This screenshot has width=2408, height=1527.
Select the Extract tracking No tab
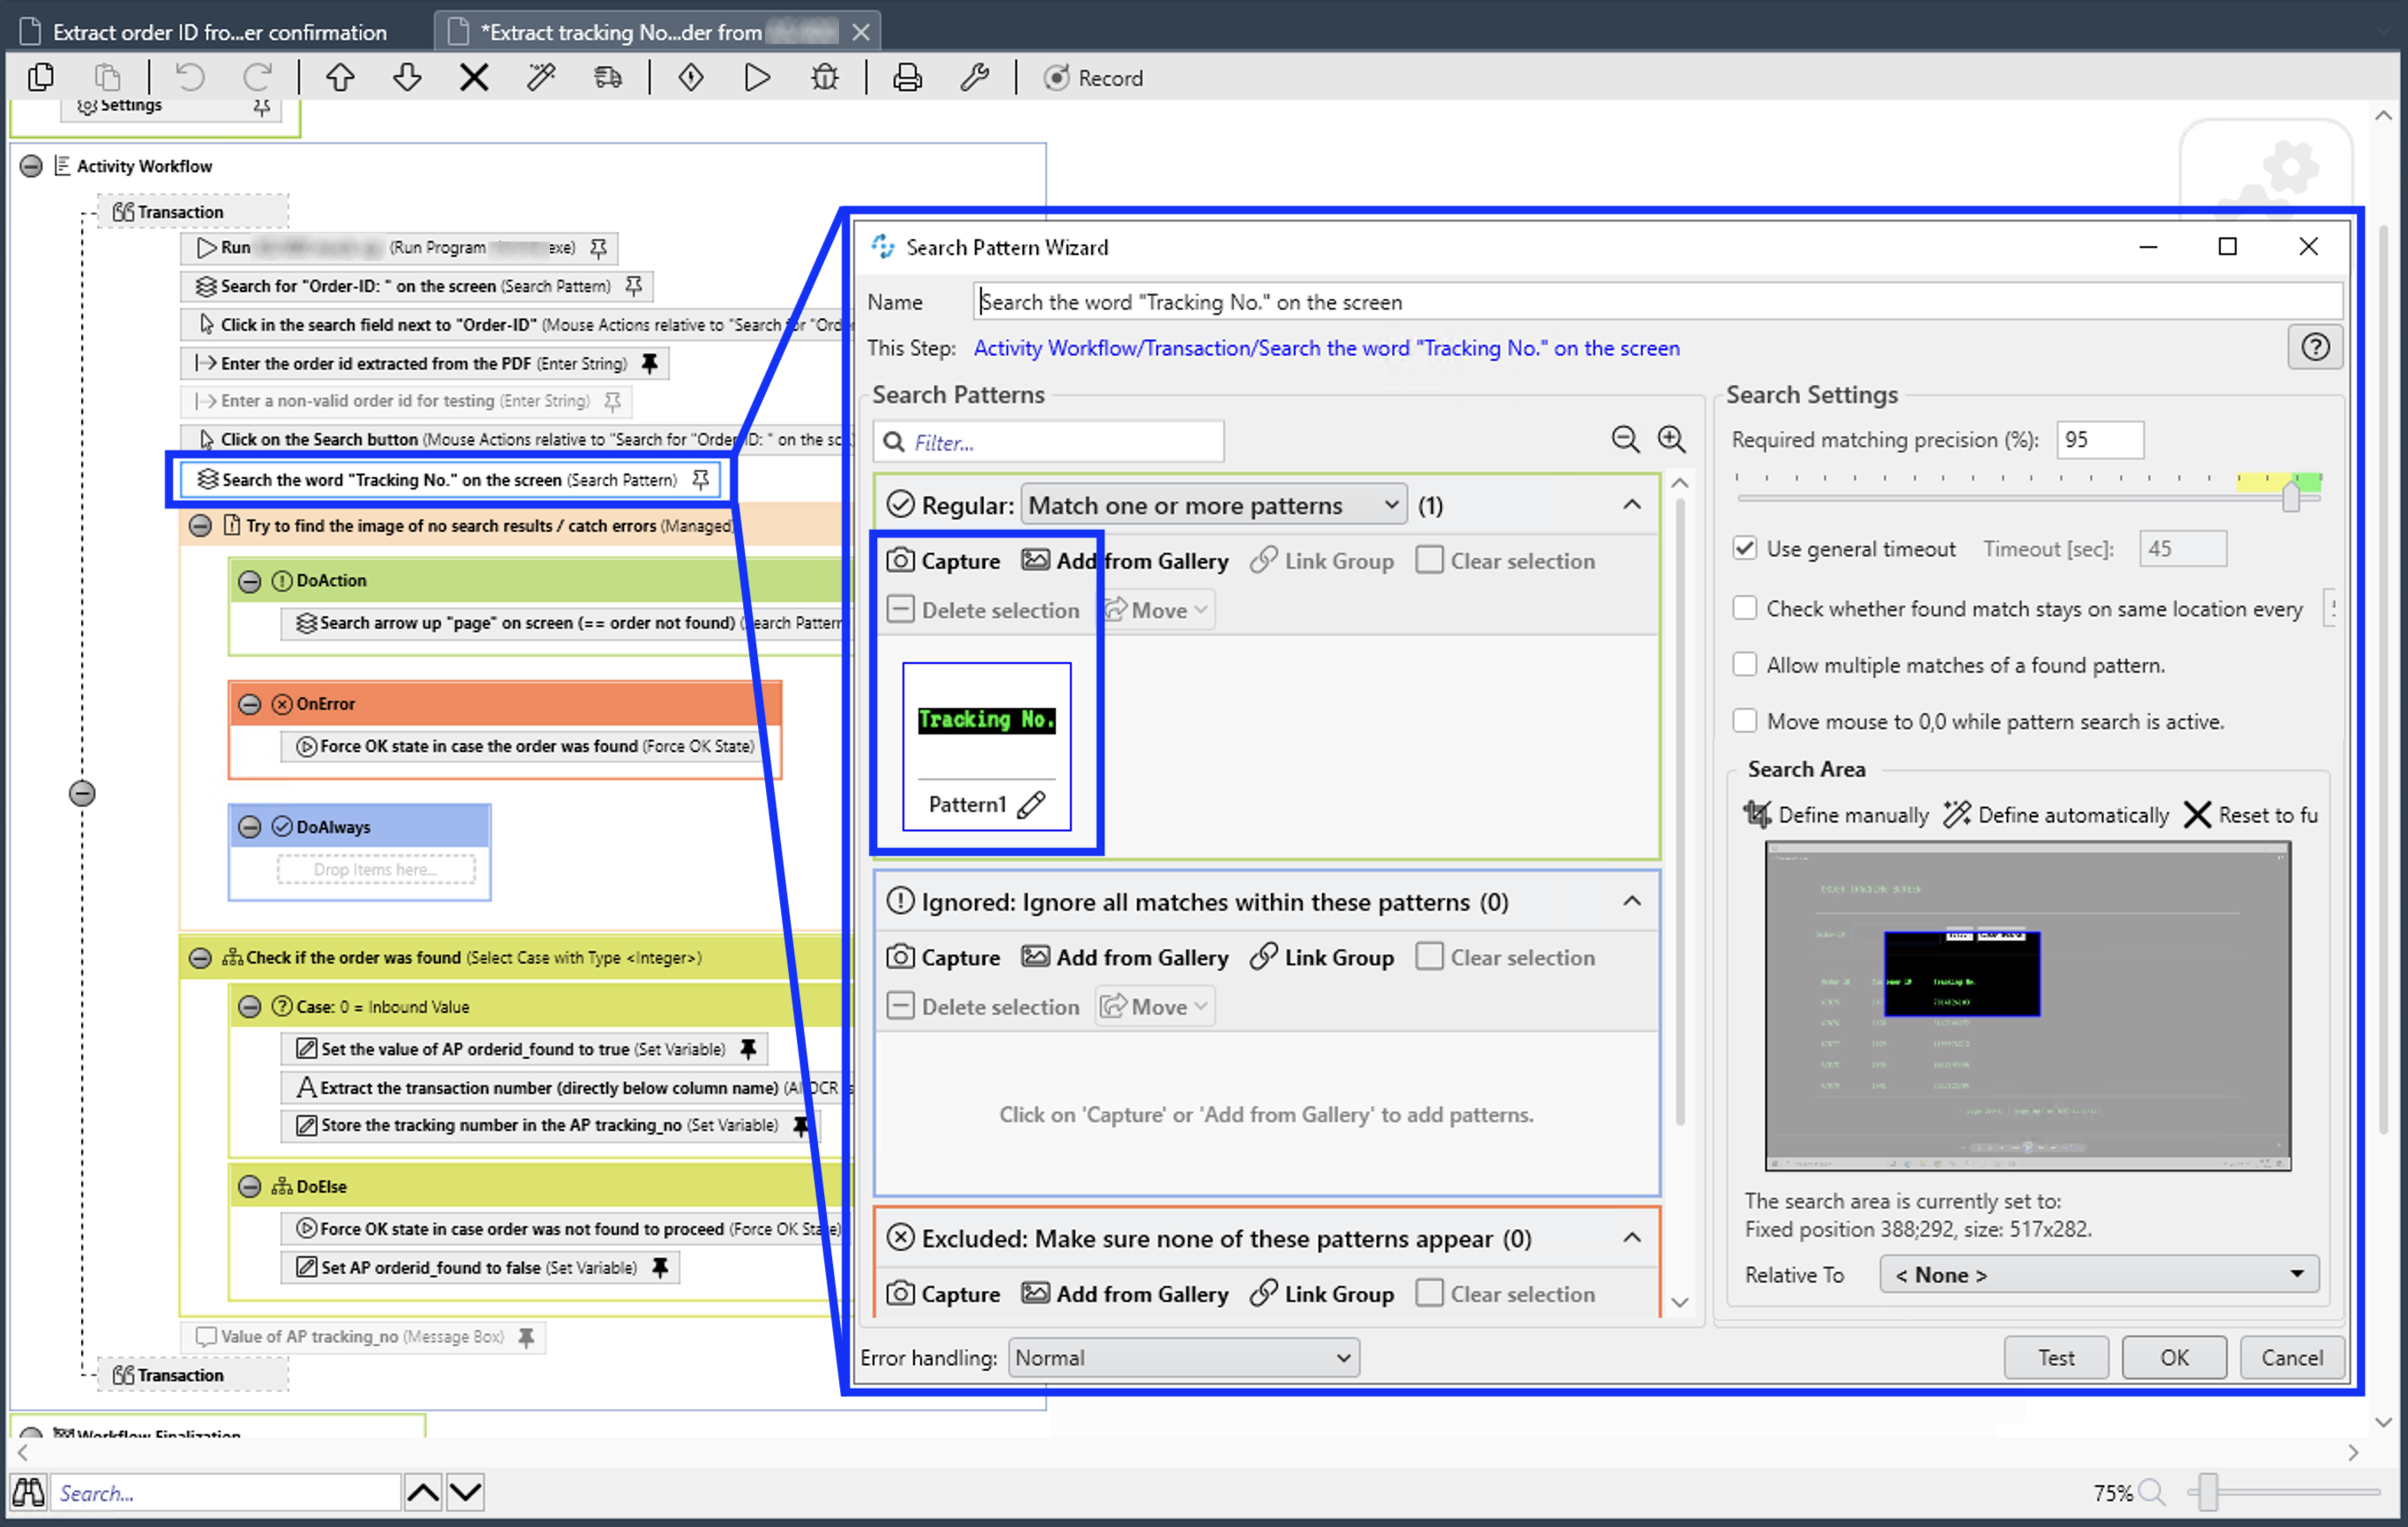[620, 32]
